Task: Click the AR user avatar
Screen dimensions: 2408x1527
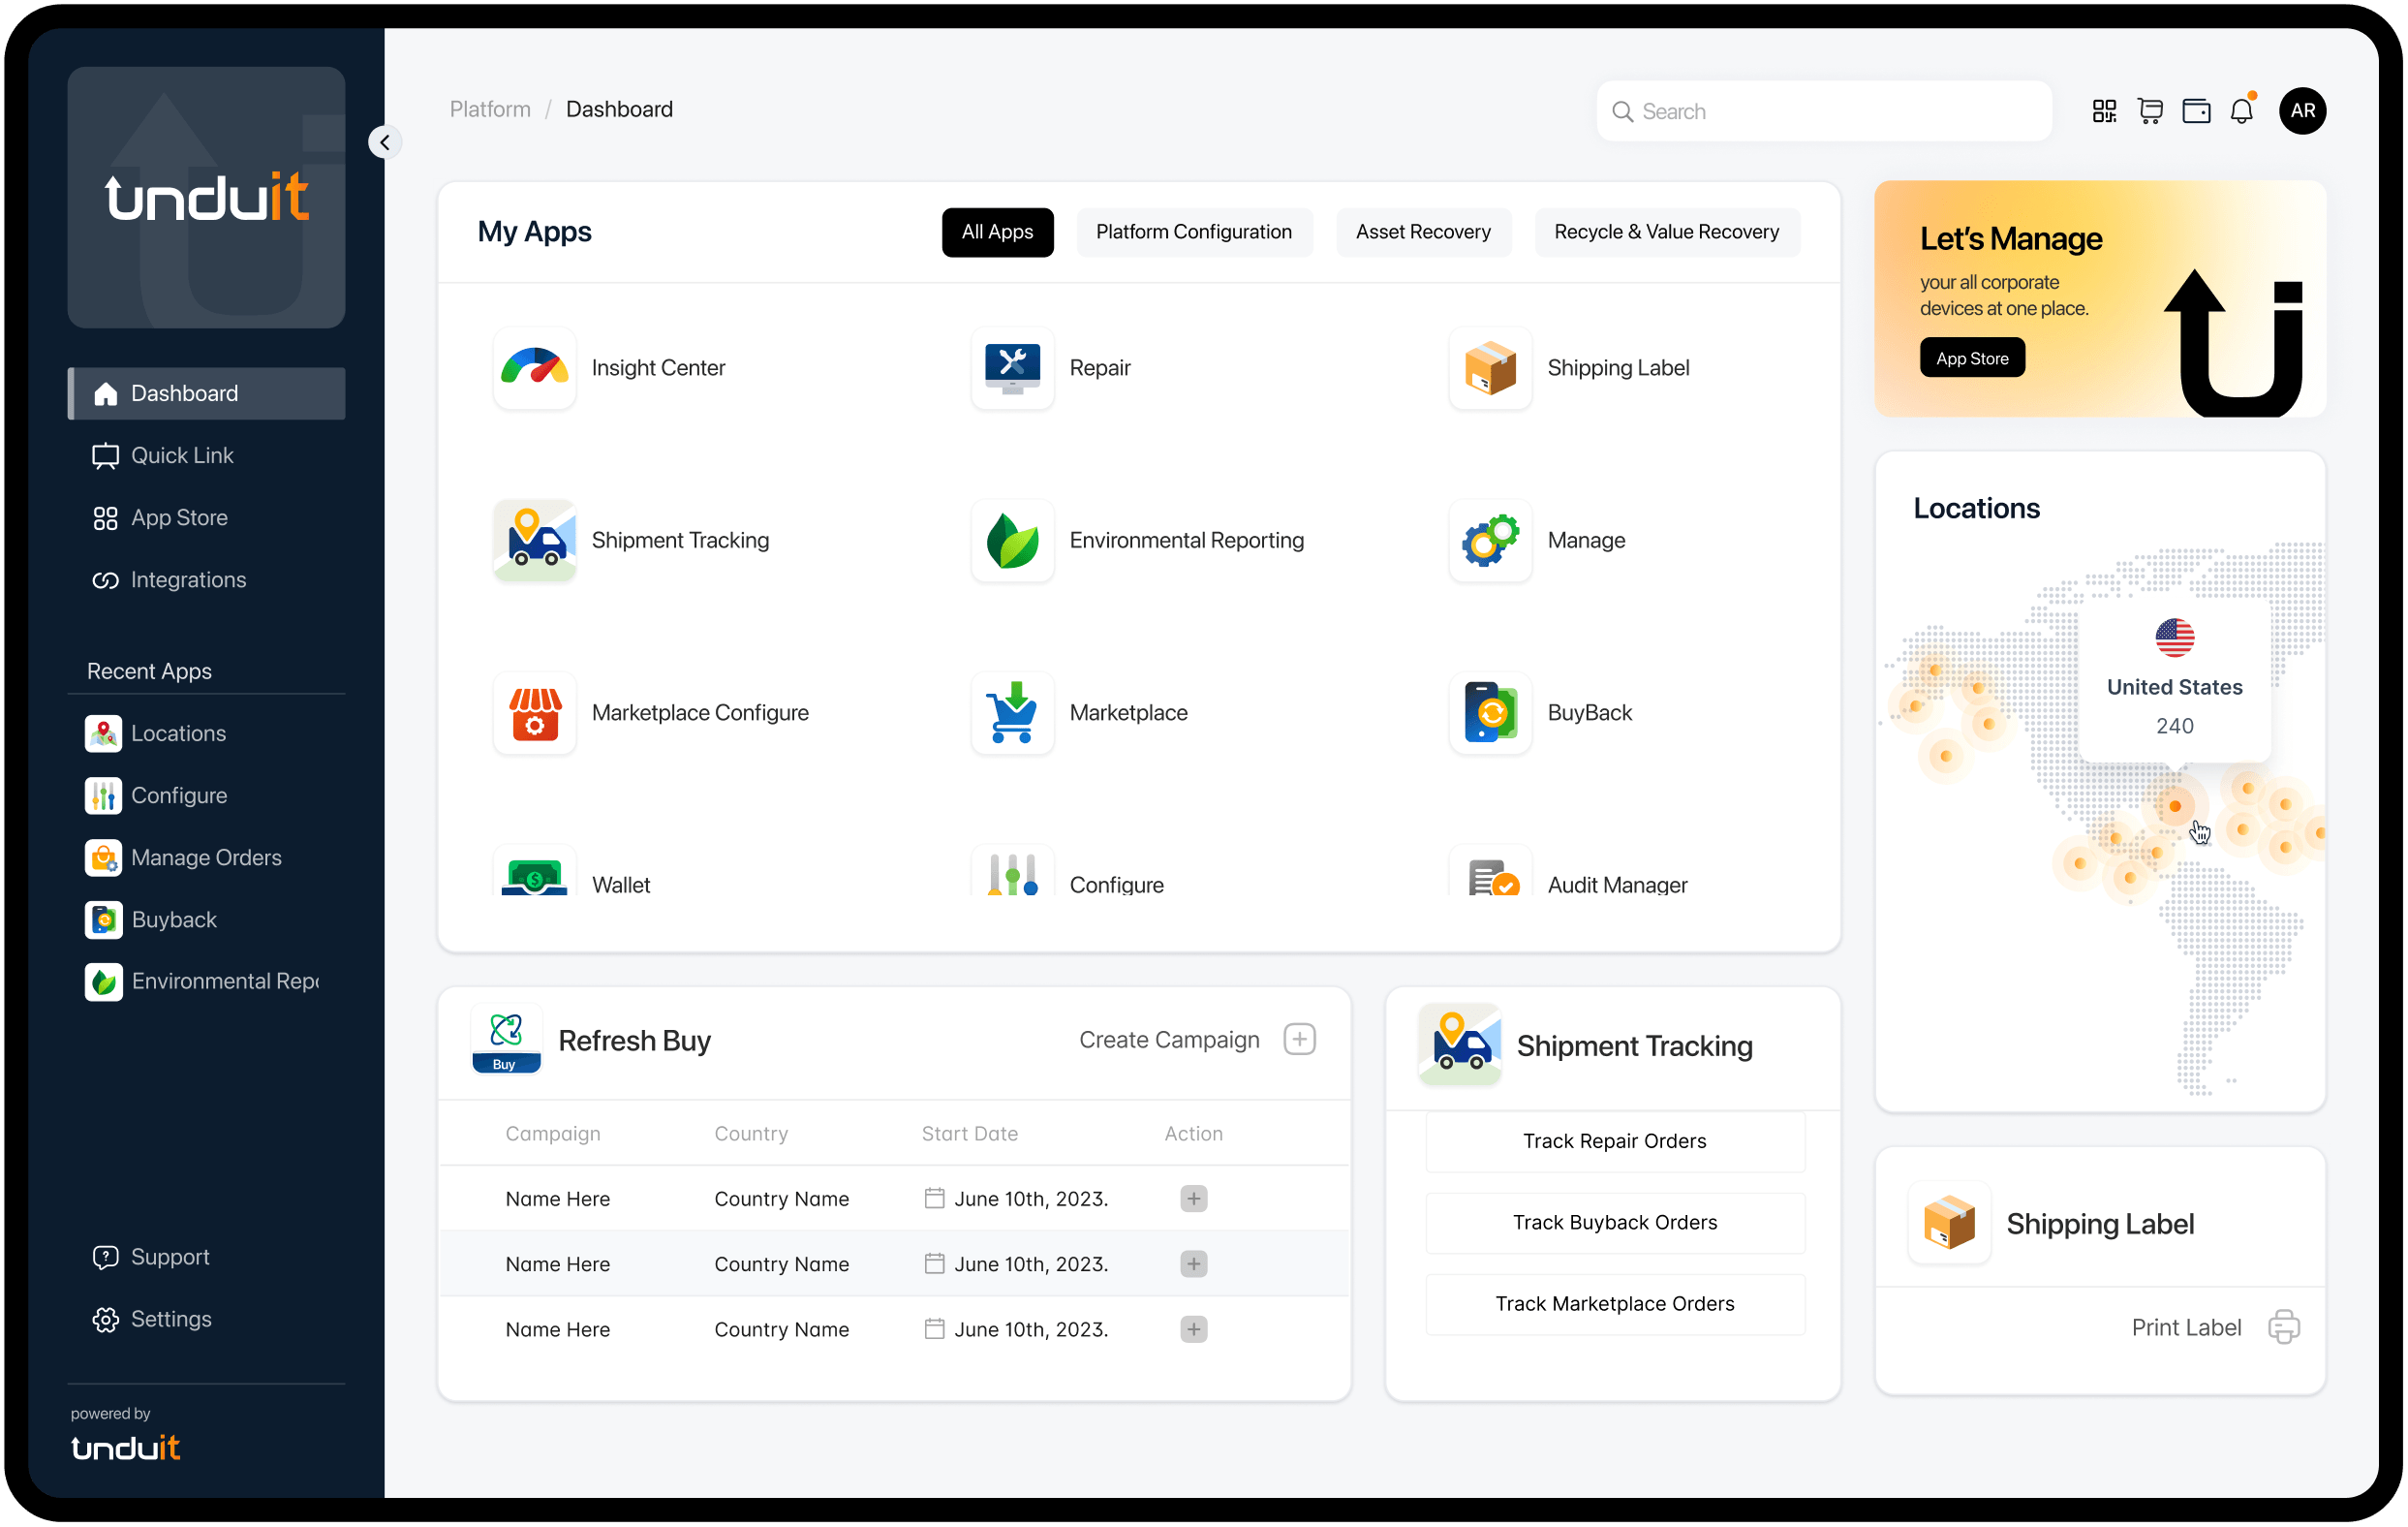Action: coord(2303,110)
